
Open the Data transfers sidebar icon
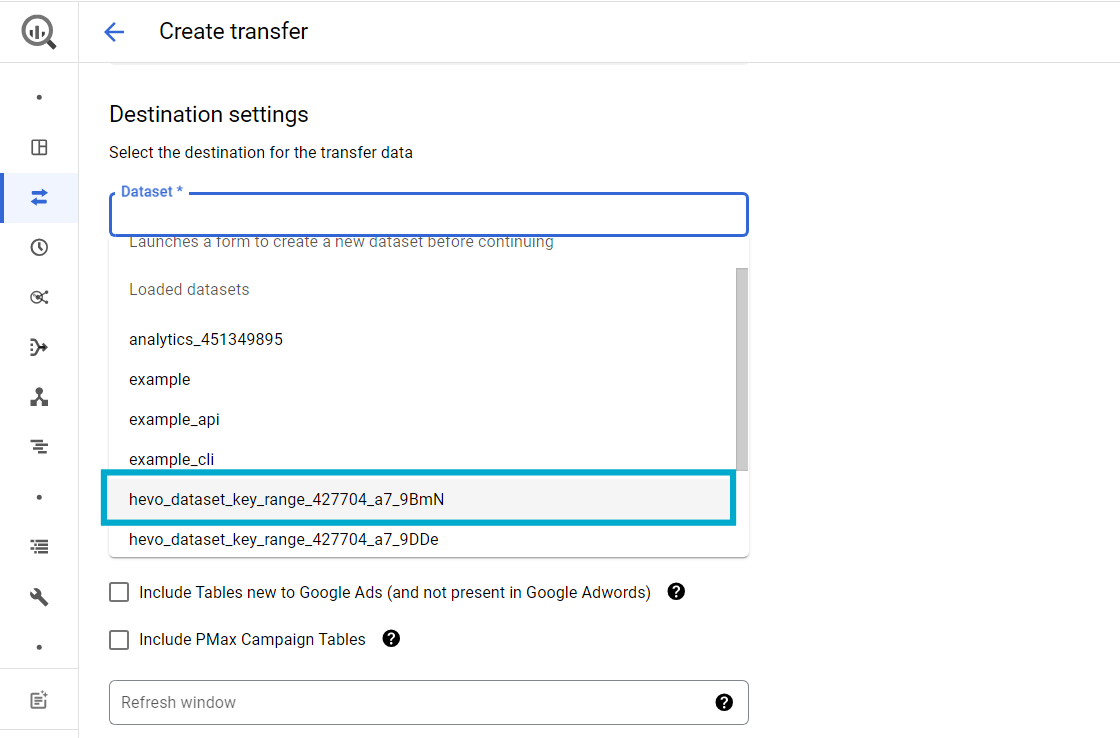39,197
